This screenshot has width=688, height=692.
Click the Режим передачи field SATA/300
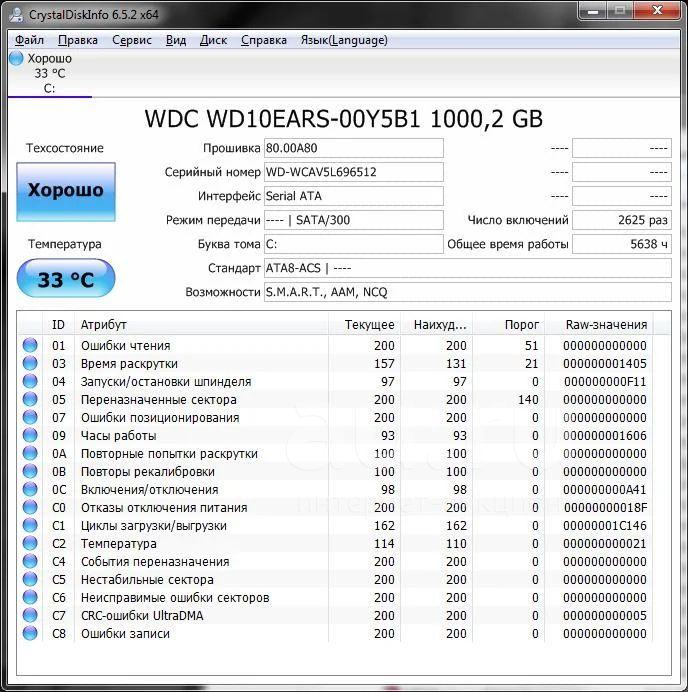353,220
